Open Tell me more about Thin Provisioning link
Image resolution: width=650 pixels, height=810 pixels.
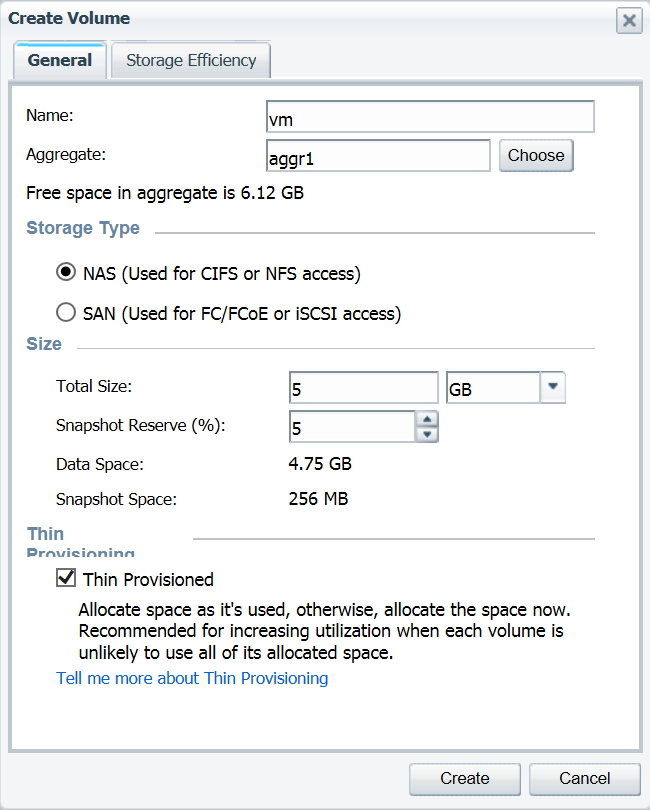[192, 678]
